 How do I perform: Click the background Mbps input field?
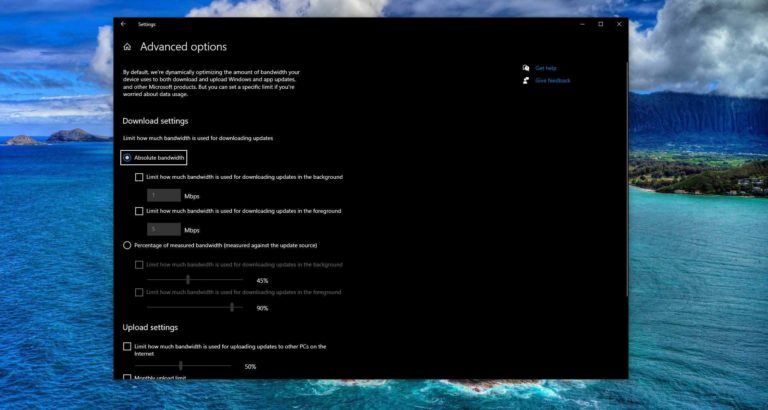(x=164, y=195)
